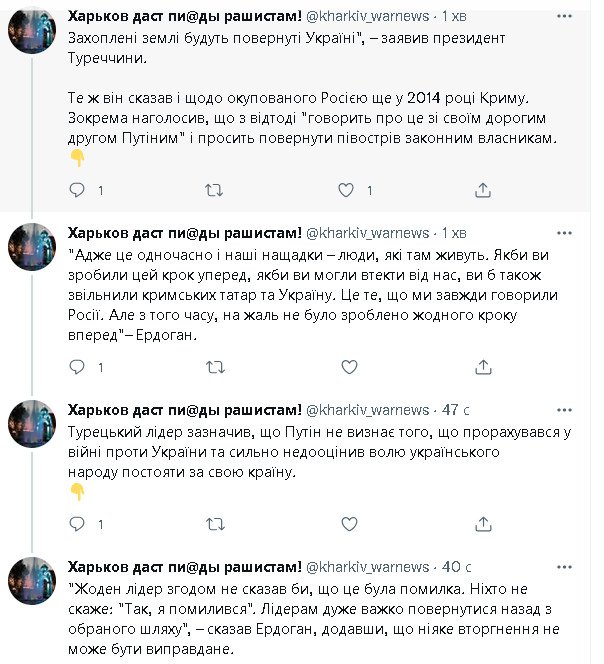The height and width of the screenshot is (664, 604).
Task: Retweet the tweet beginning "Адже це одночасно"
Action: [213, 368]
